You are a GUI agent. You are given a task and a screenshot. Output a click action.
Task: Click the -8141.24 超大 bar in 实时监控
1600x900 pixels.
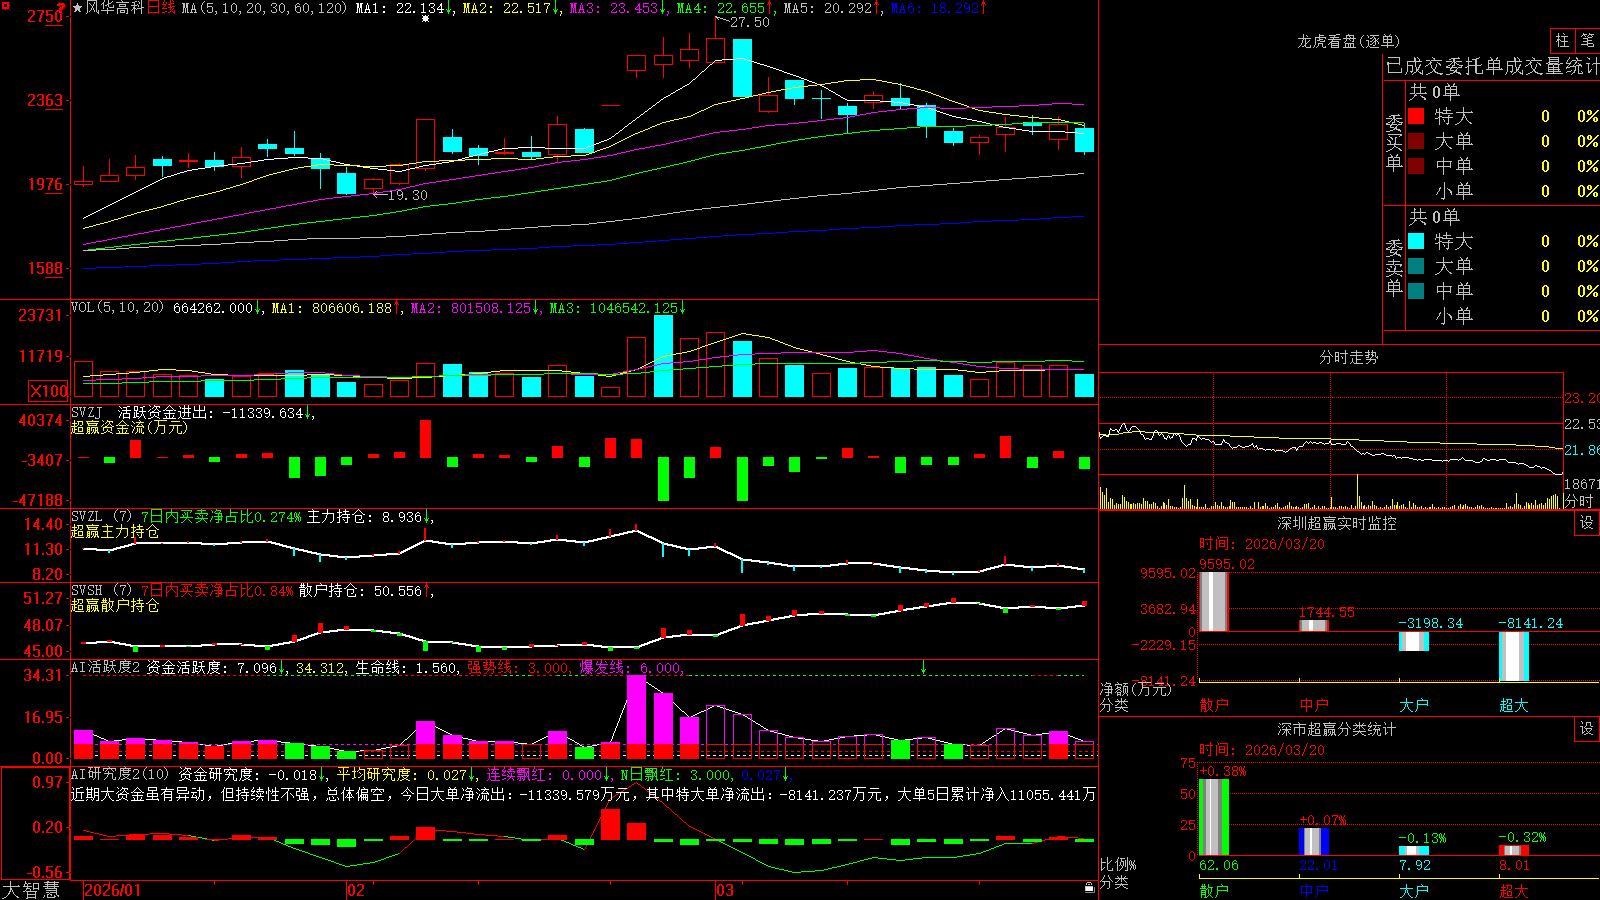(1514, 657)
